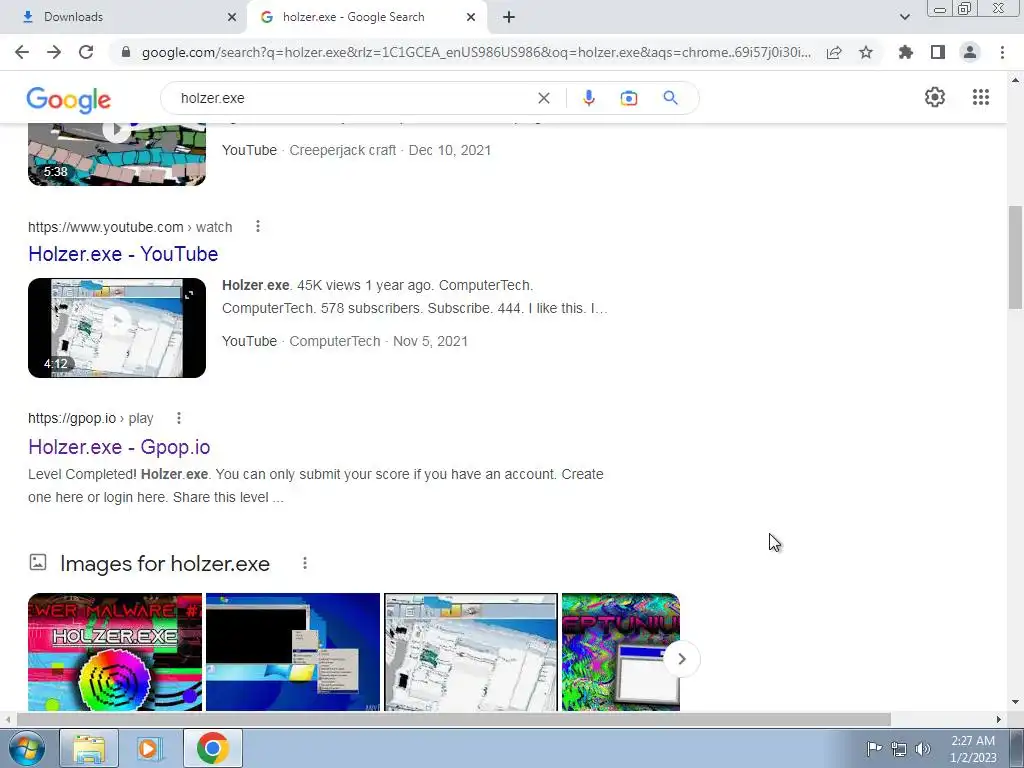This screenshot has height=768, width=1024.
Task: Select the URL in the address bar
Action: click(476, 52)
